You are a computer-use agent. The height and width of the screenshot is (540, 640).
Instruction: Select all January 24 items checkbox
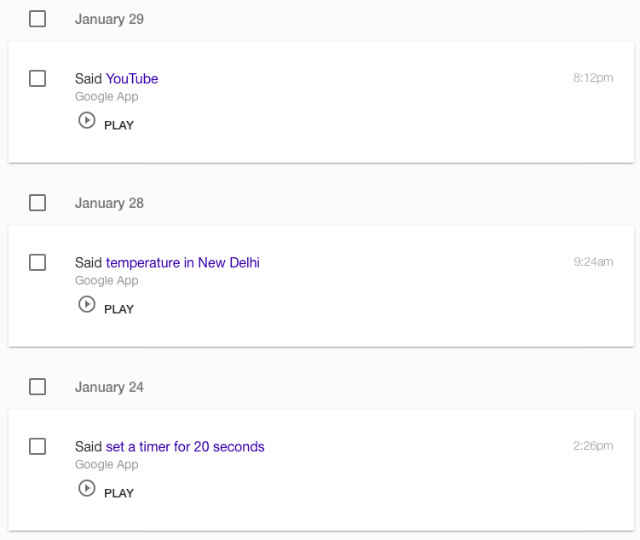coord(38,387)
